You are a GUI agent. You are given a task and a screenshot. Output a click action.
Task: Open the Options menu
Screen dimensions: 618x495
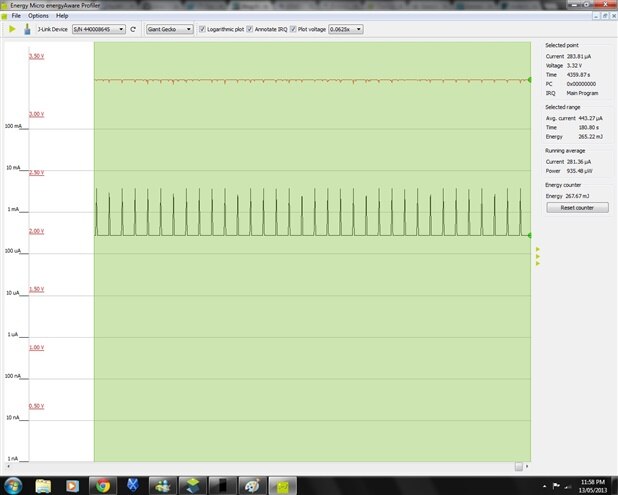point(38,16)
